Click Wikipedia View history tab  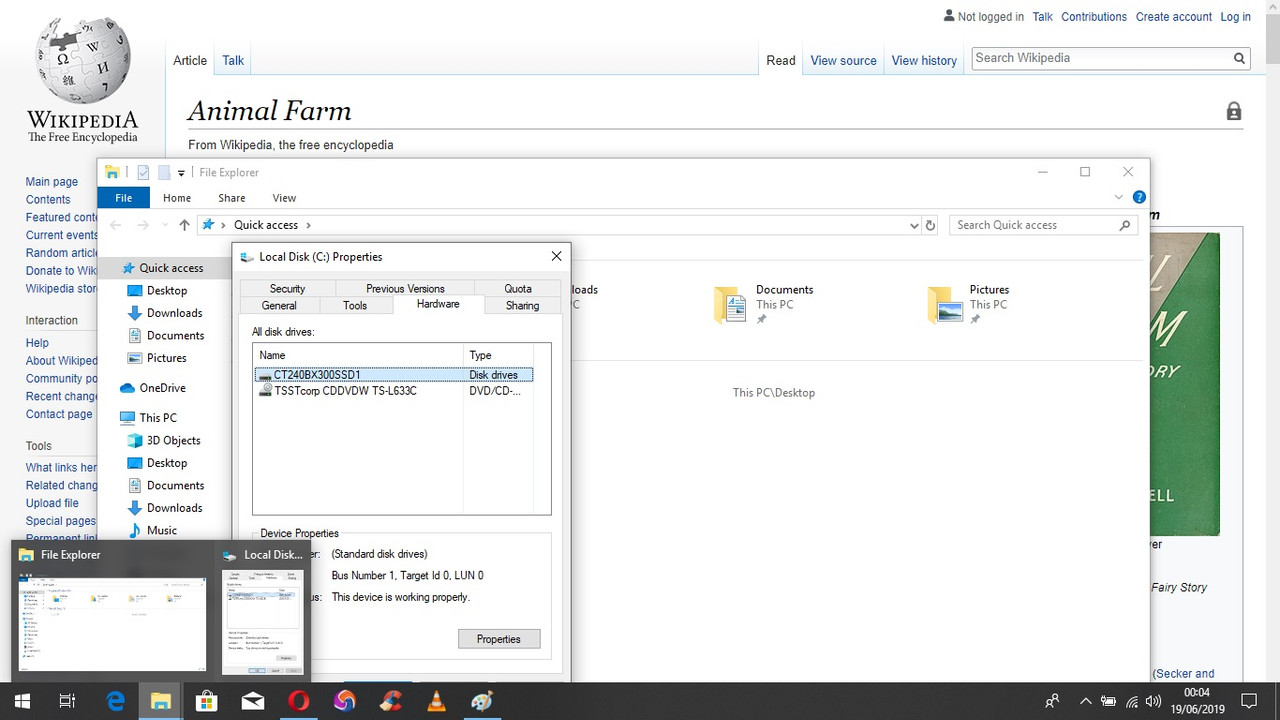click(x=924, y=61)
